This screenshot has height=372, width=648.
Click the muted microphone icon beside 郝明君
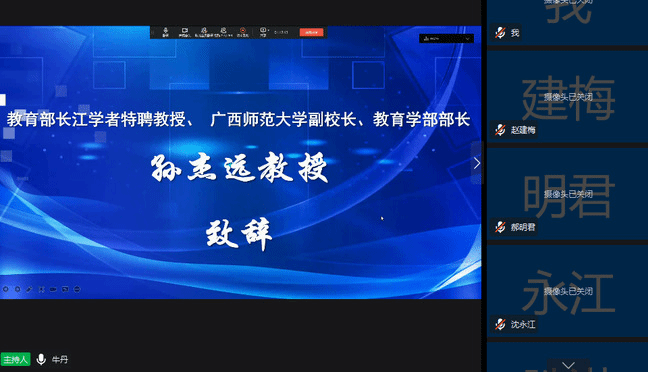pyautogui.click(x=500, y=227)
